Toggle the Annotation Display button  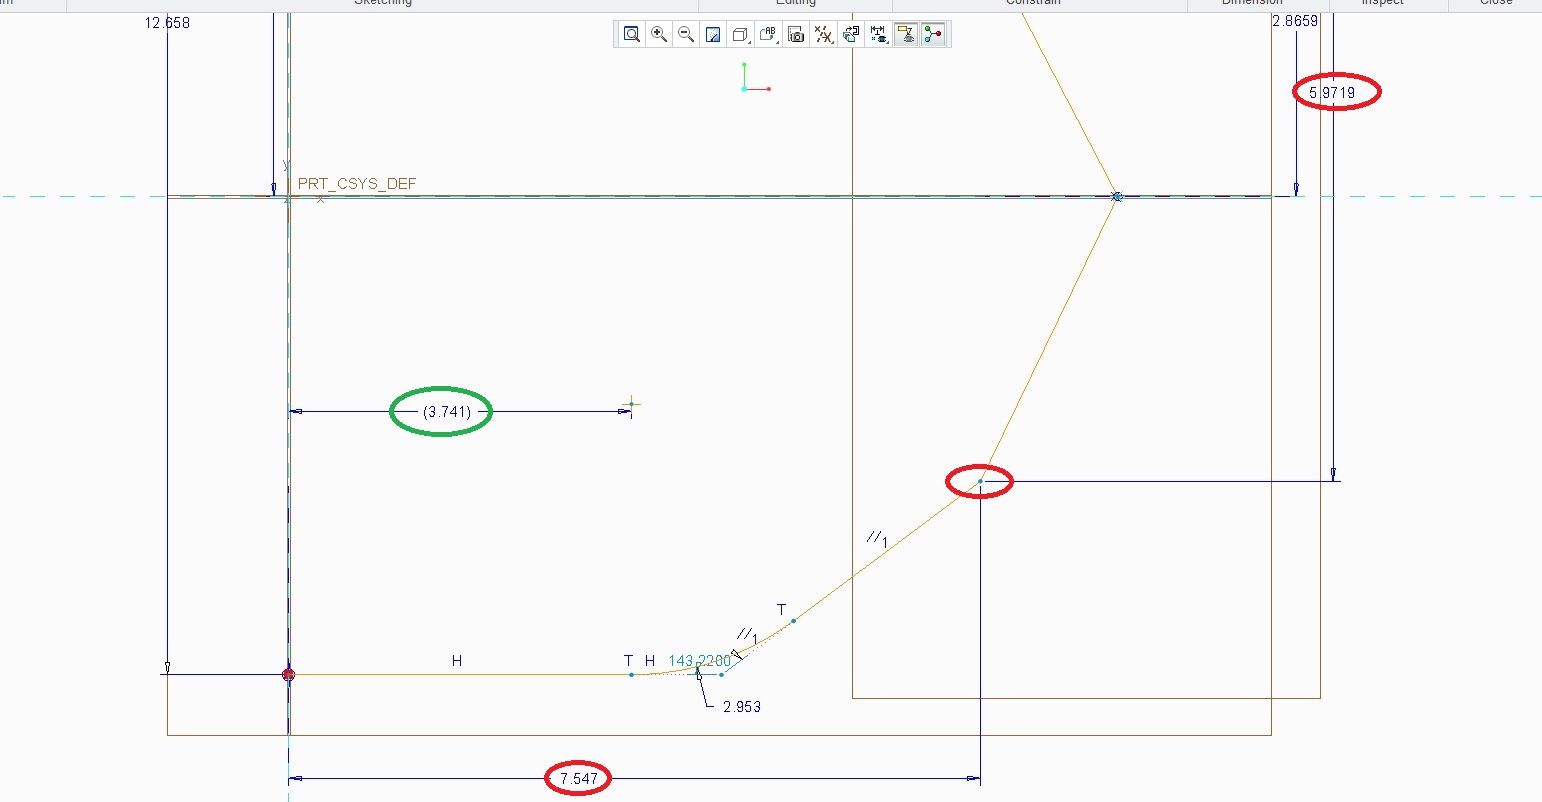point(906,35)
